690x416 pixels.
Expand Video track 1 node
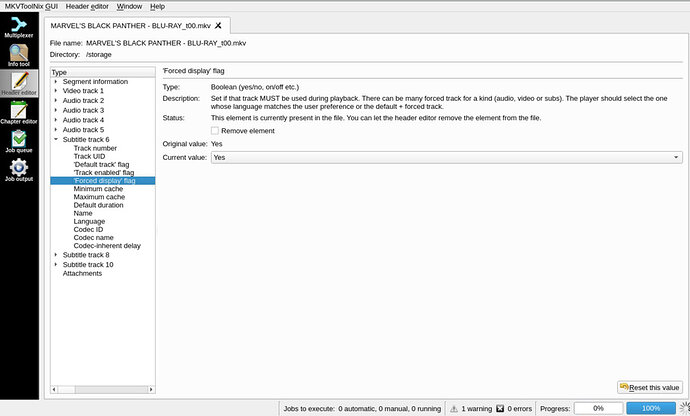[56, 91]
